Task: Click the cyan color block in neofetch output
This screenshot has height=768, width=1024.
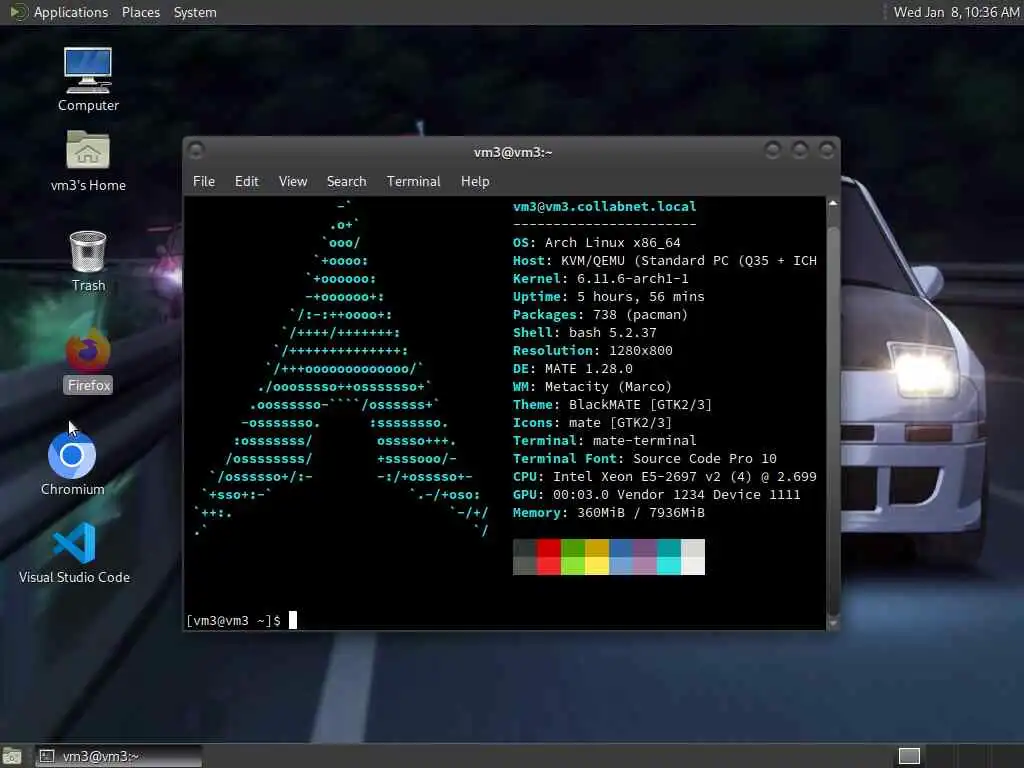Action: click(669, 557)
